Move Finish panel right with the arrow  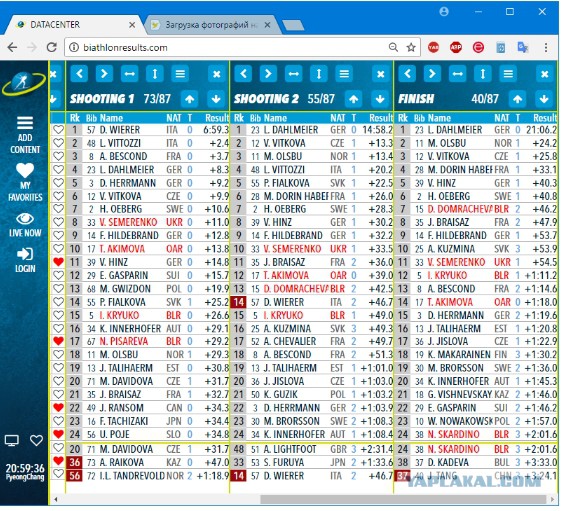pos(432,74)
